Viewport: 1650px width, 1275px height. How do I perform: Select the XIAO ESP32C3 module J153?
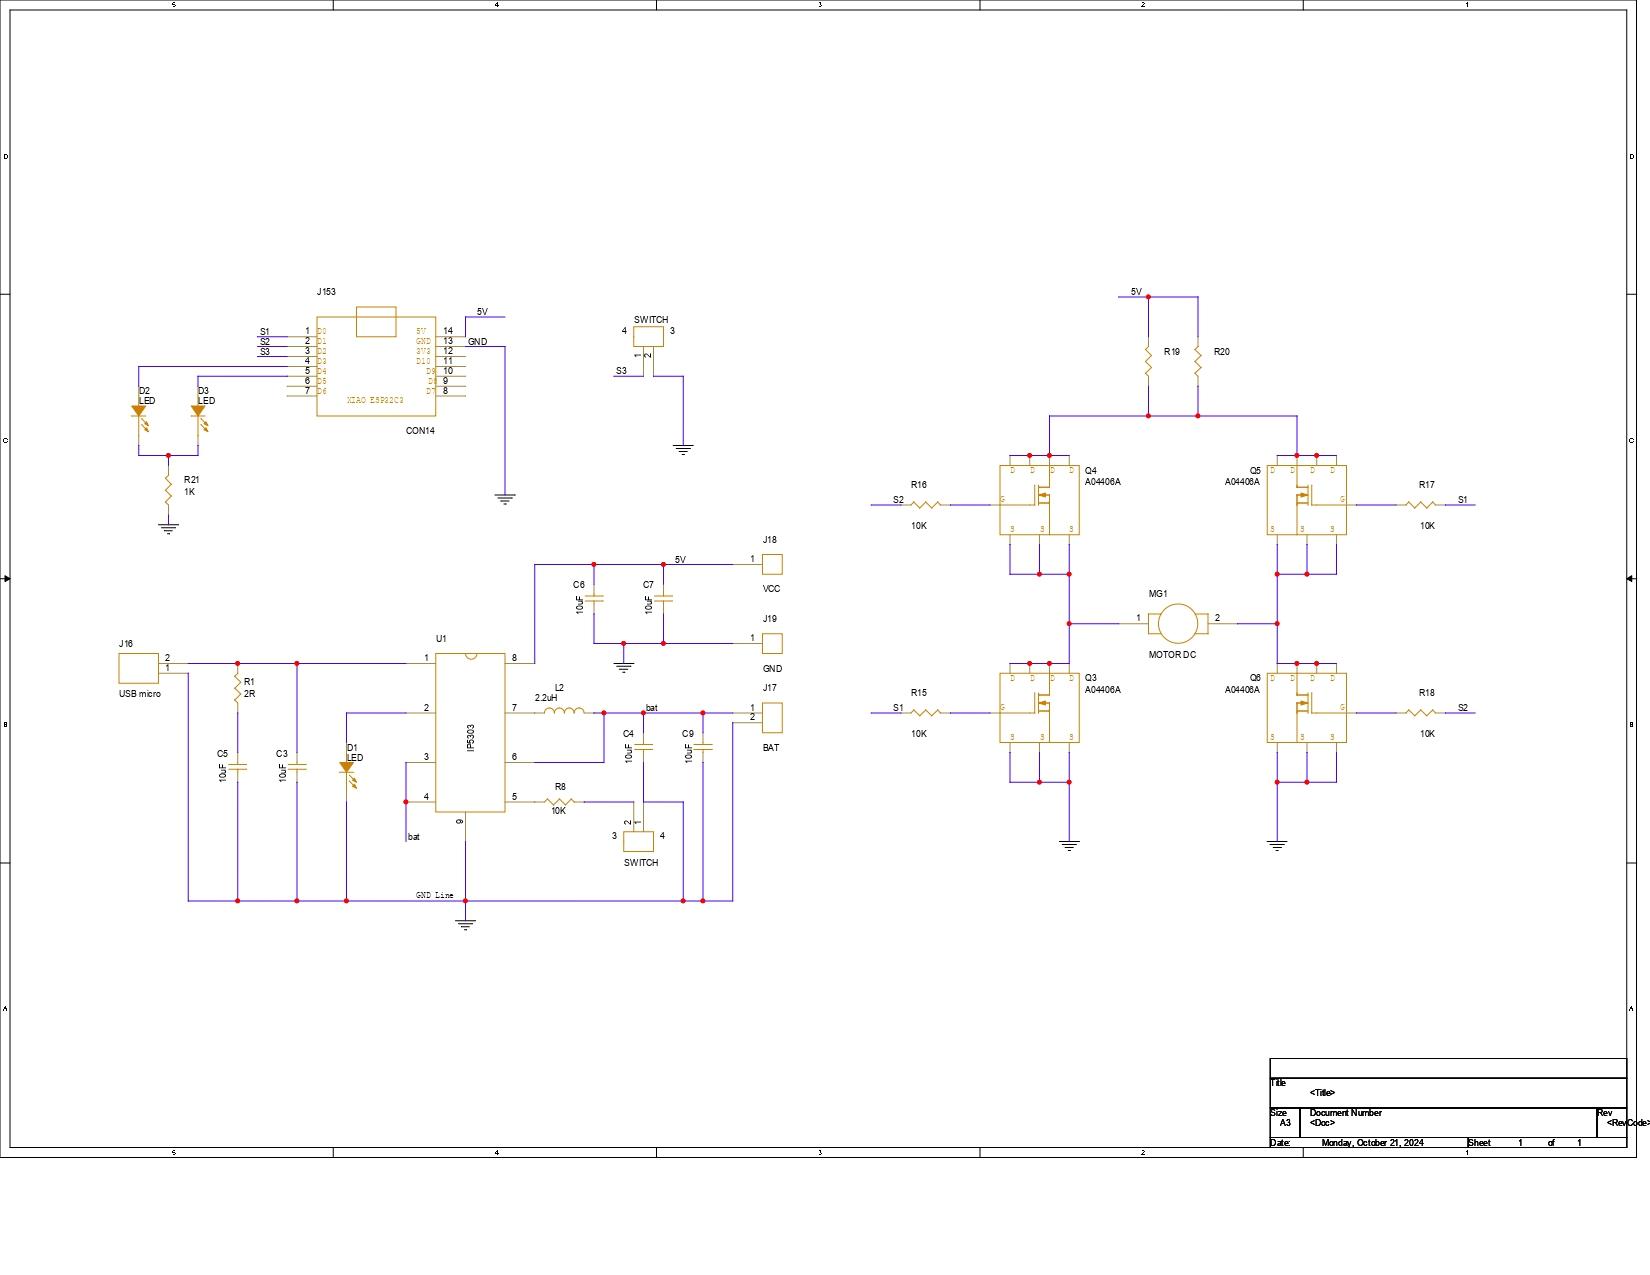376,361
